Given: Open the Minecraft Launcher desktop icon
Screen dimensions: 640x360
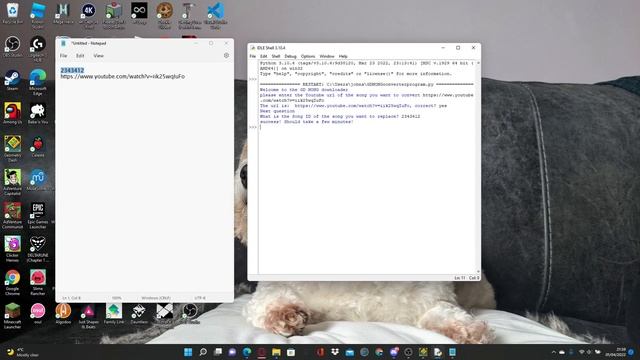Looking at the screenshot, I should pyautogui.click(x=13, y=316).
